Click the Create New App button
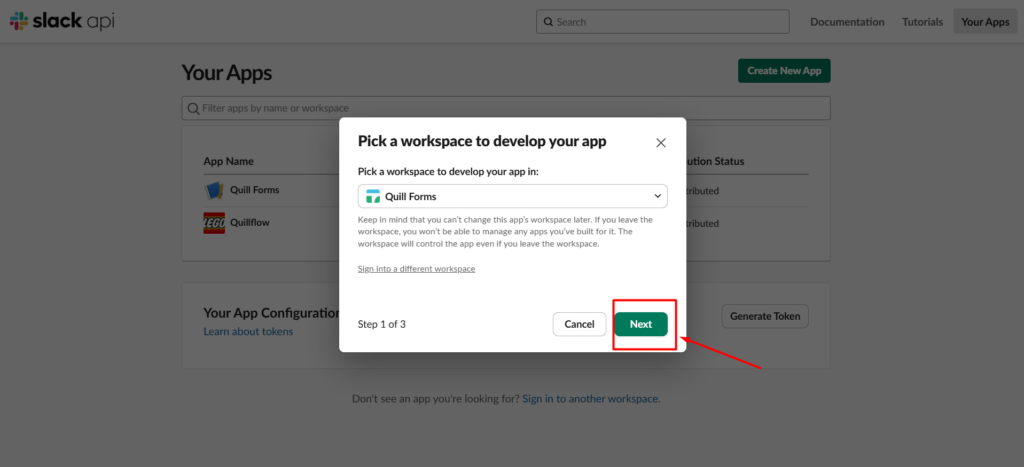Image resolution: width=1024 pixels, height=467 pixels. (784, 71)
